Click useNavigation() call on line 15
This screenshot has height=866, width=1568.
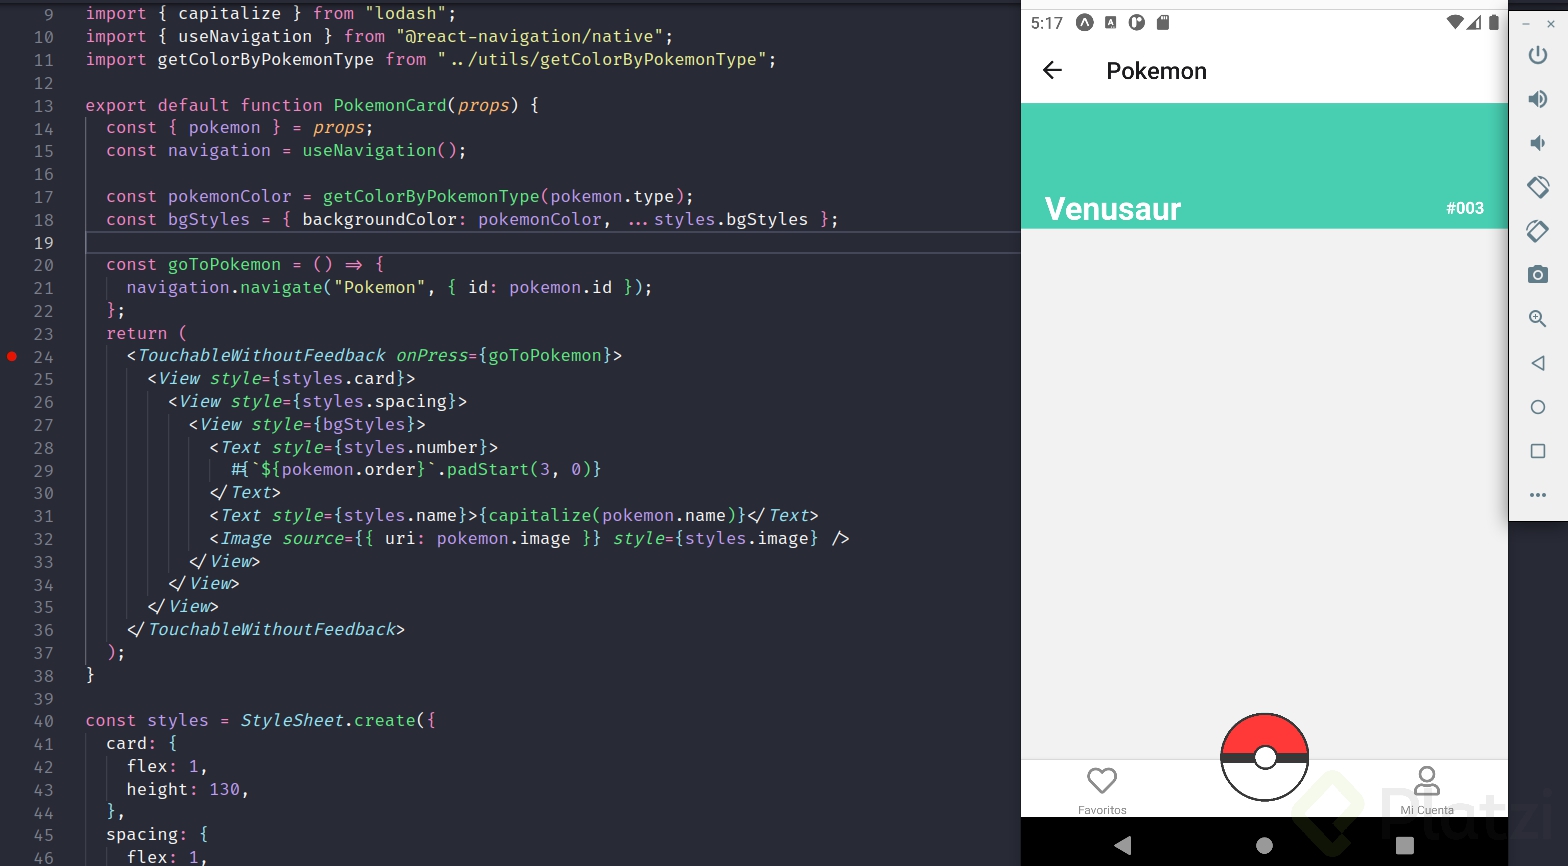coord(380,150)
